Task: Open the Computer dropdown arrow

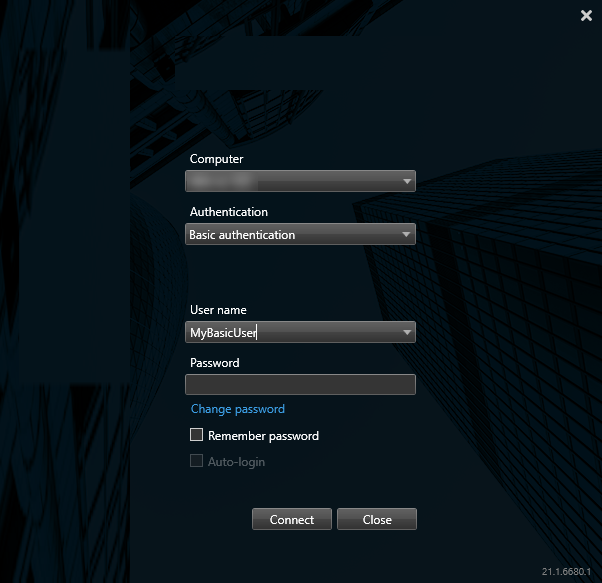Action: (x=407, y=182)
